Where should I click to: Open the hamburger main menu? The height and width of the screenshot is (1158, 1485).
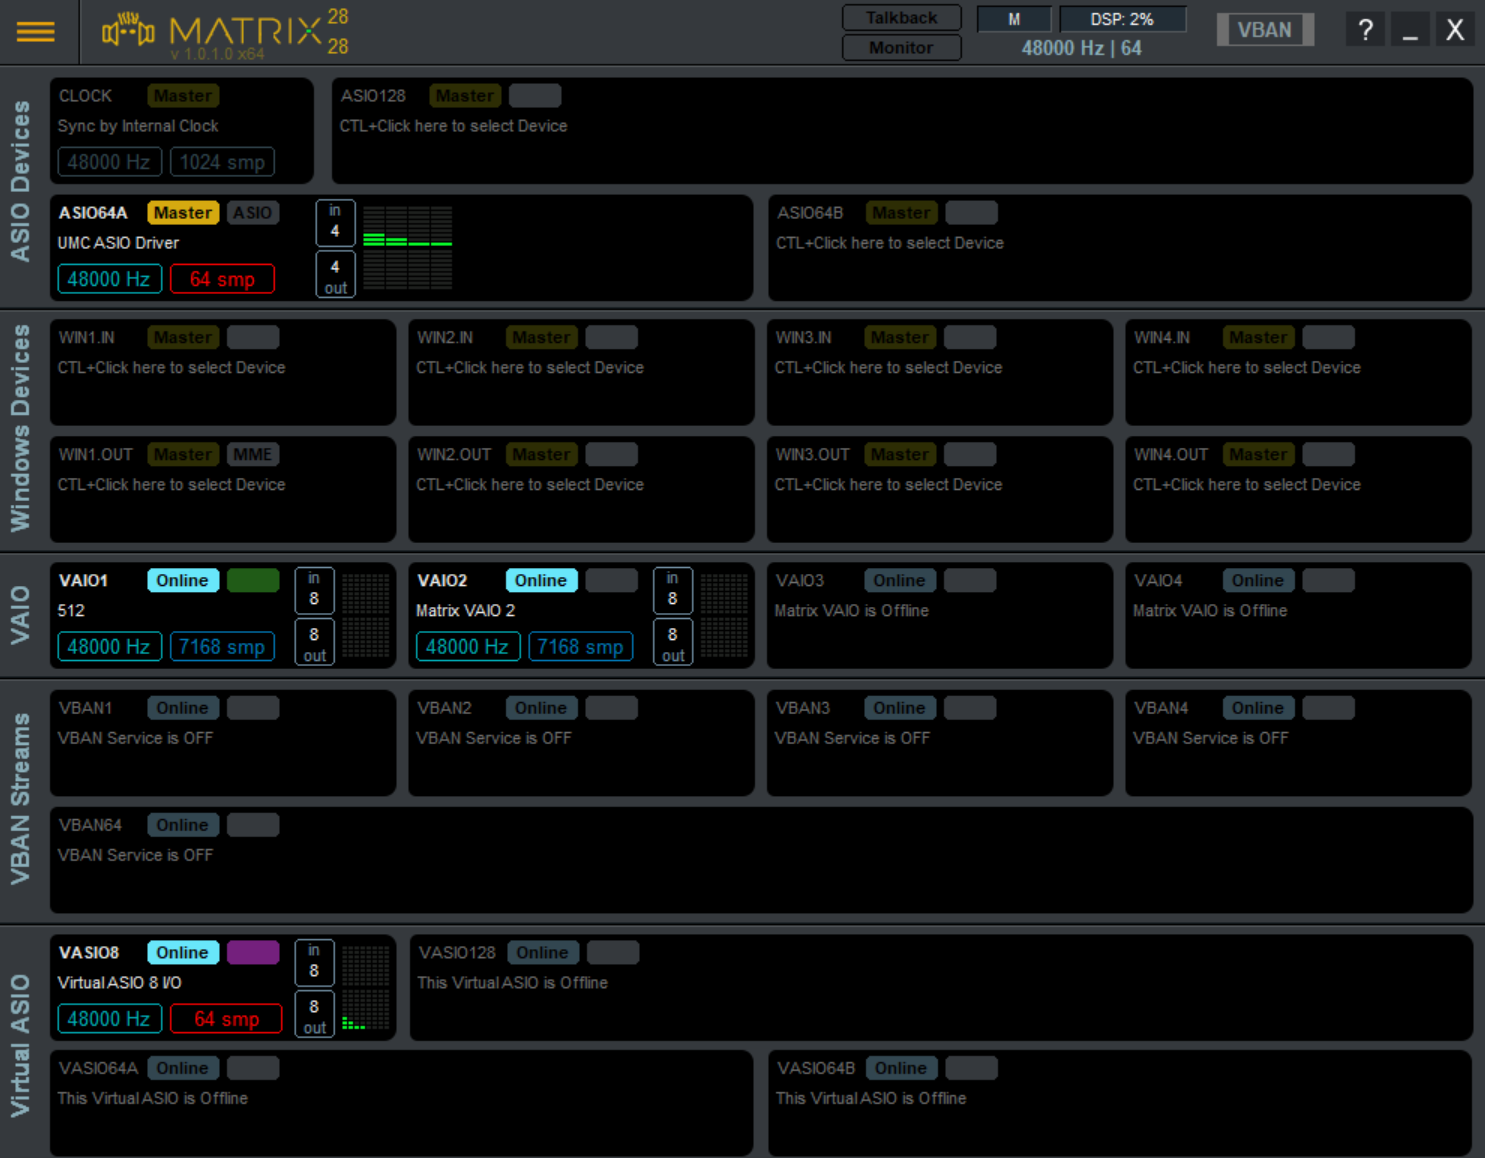(36, 32)
